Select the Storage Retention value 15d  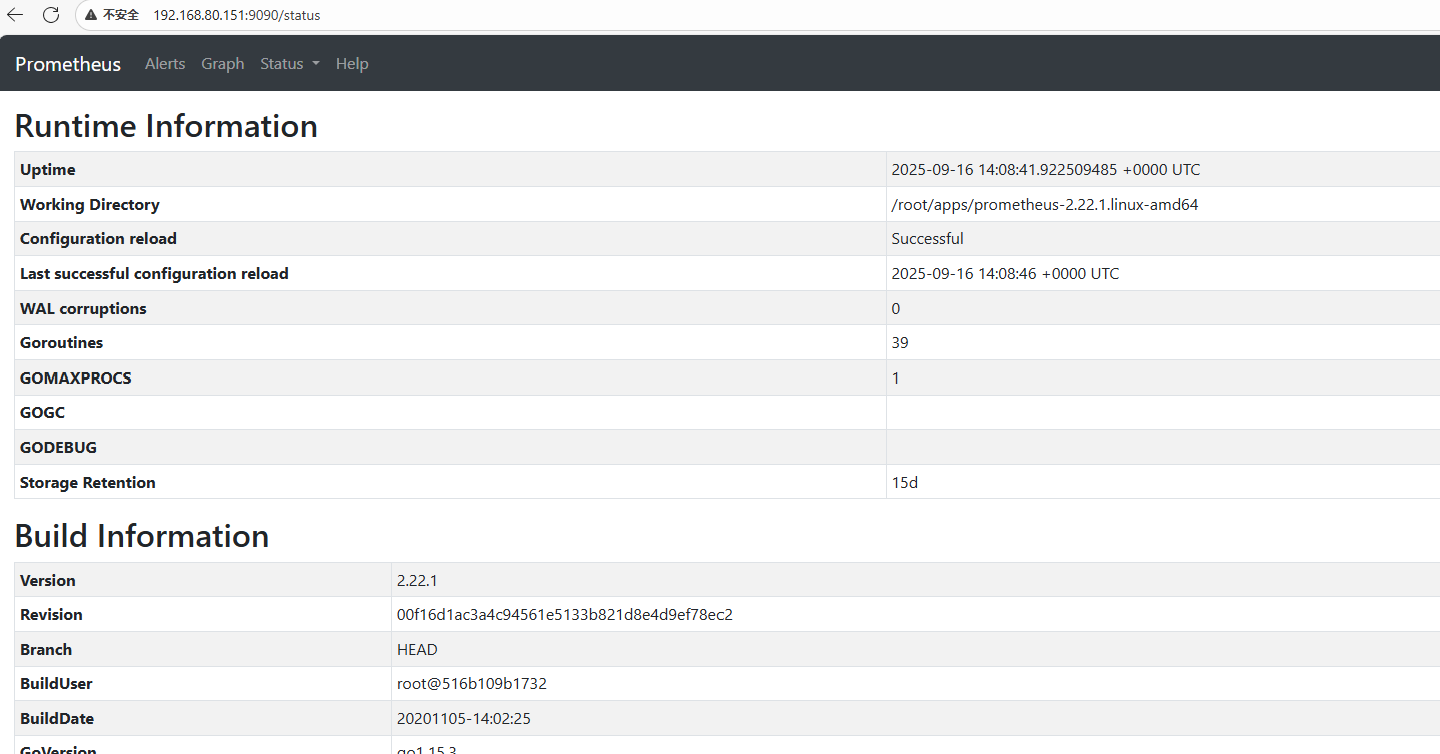[x=905, y=482]
